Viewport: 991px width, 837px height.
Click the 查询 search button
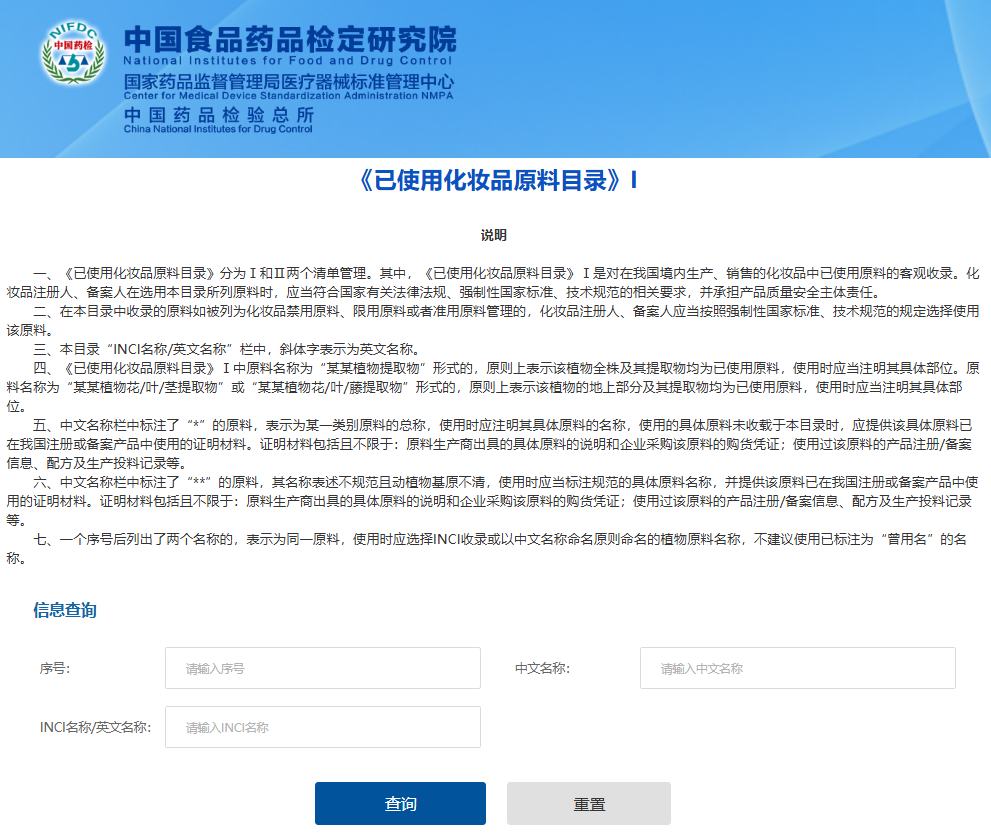click(400, 803)
